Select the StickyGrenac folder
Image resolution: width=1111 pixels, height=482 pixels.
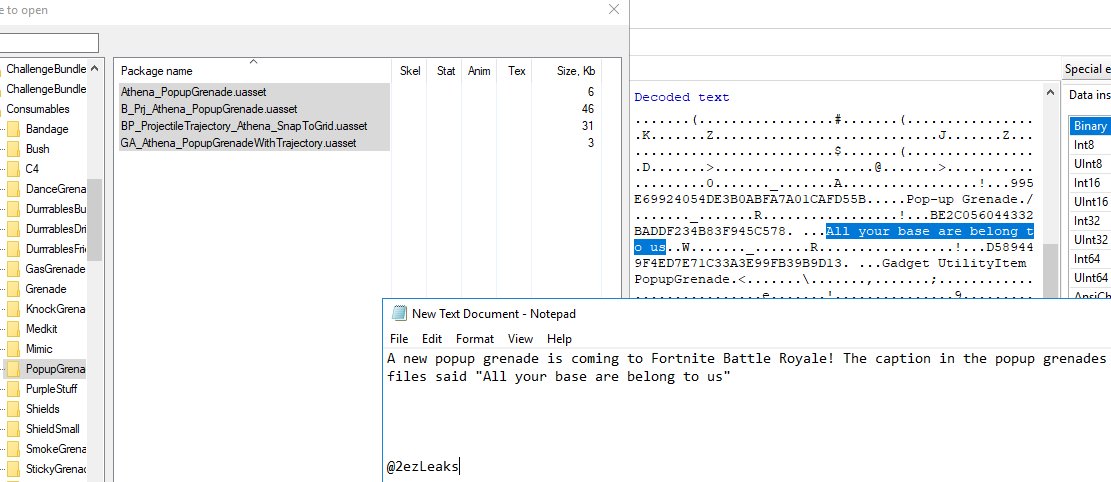click(x=55, y=469)
